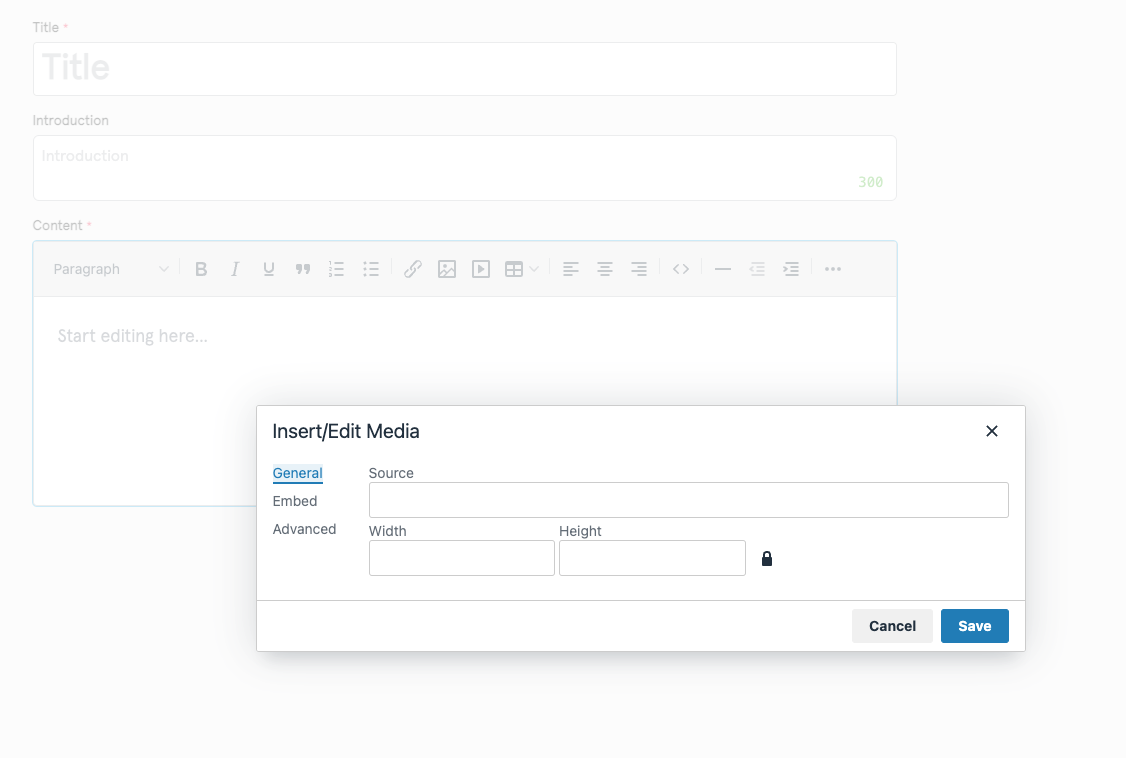This screenshot has height=758, width=1126.
Task: Click the underline icon
Action: 269,269
